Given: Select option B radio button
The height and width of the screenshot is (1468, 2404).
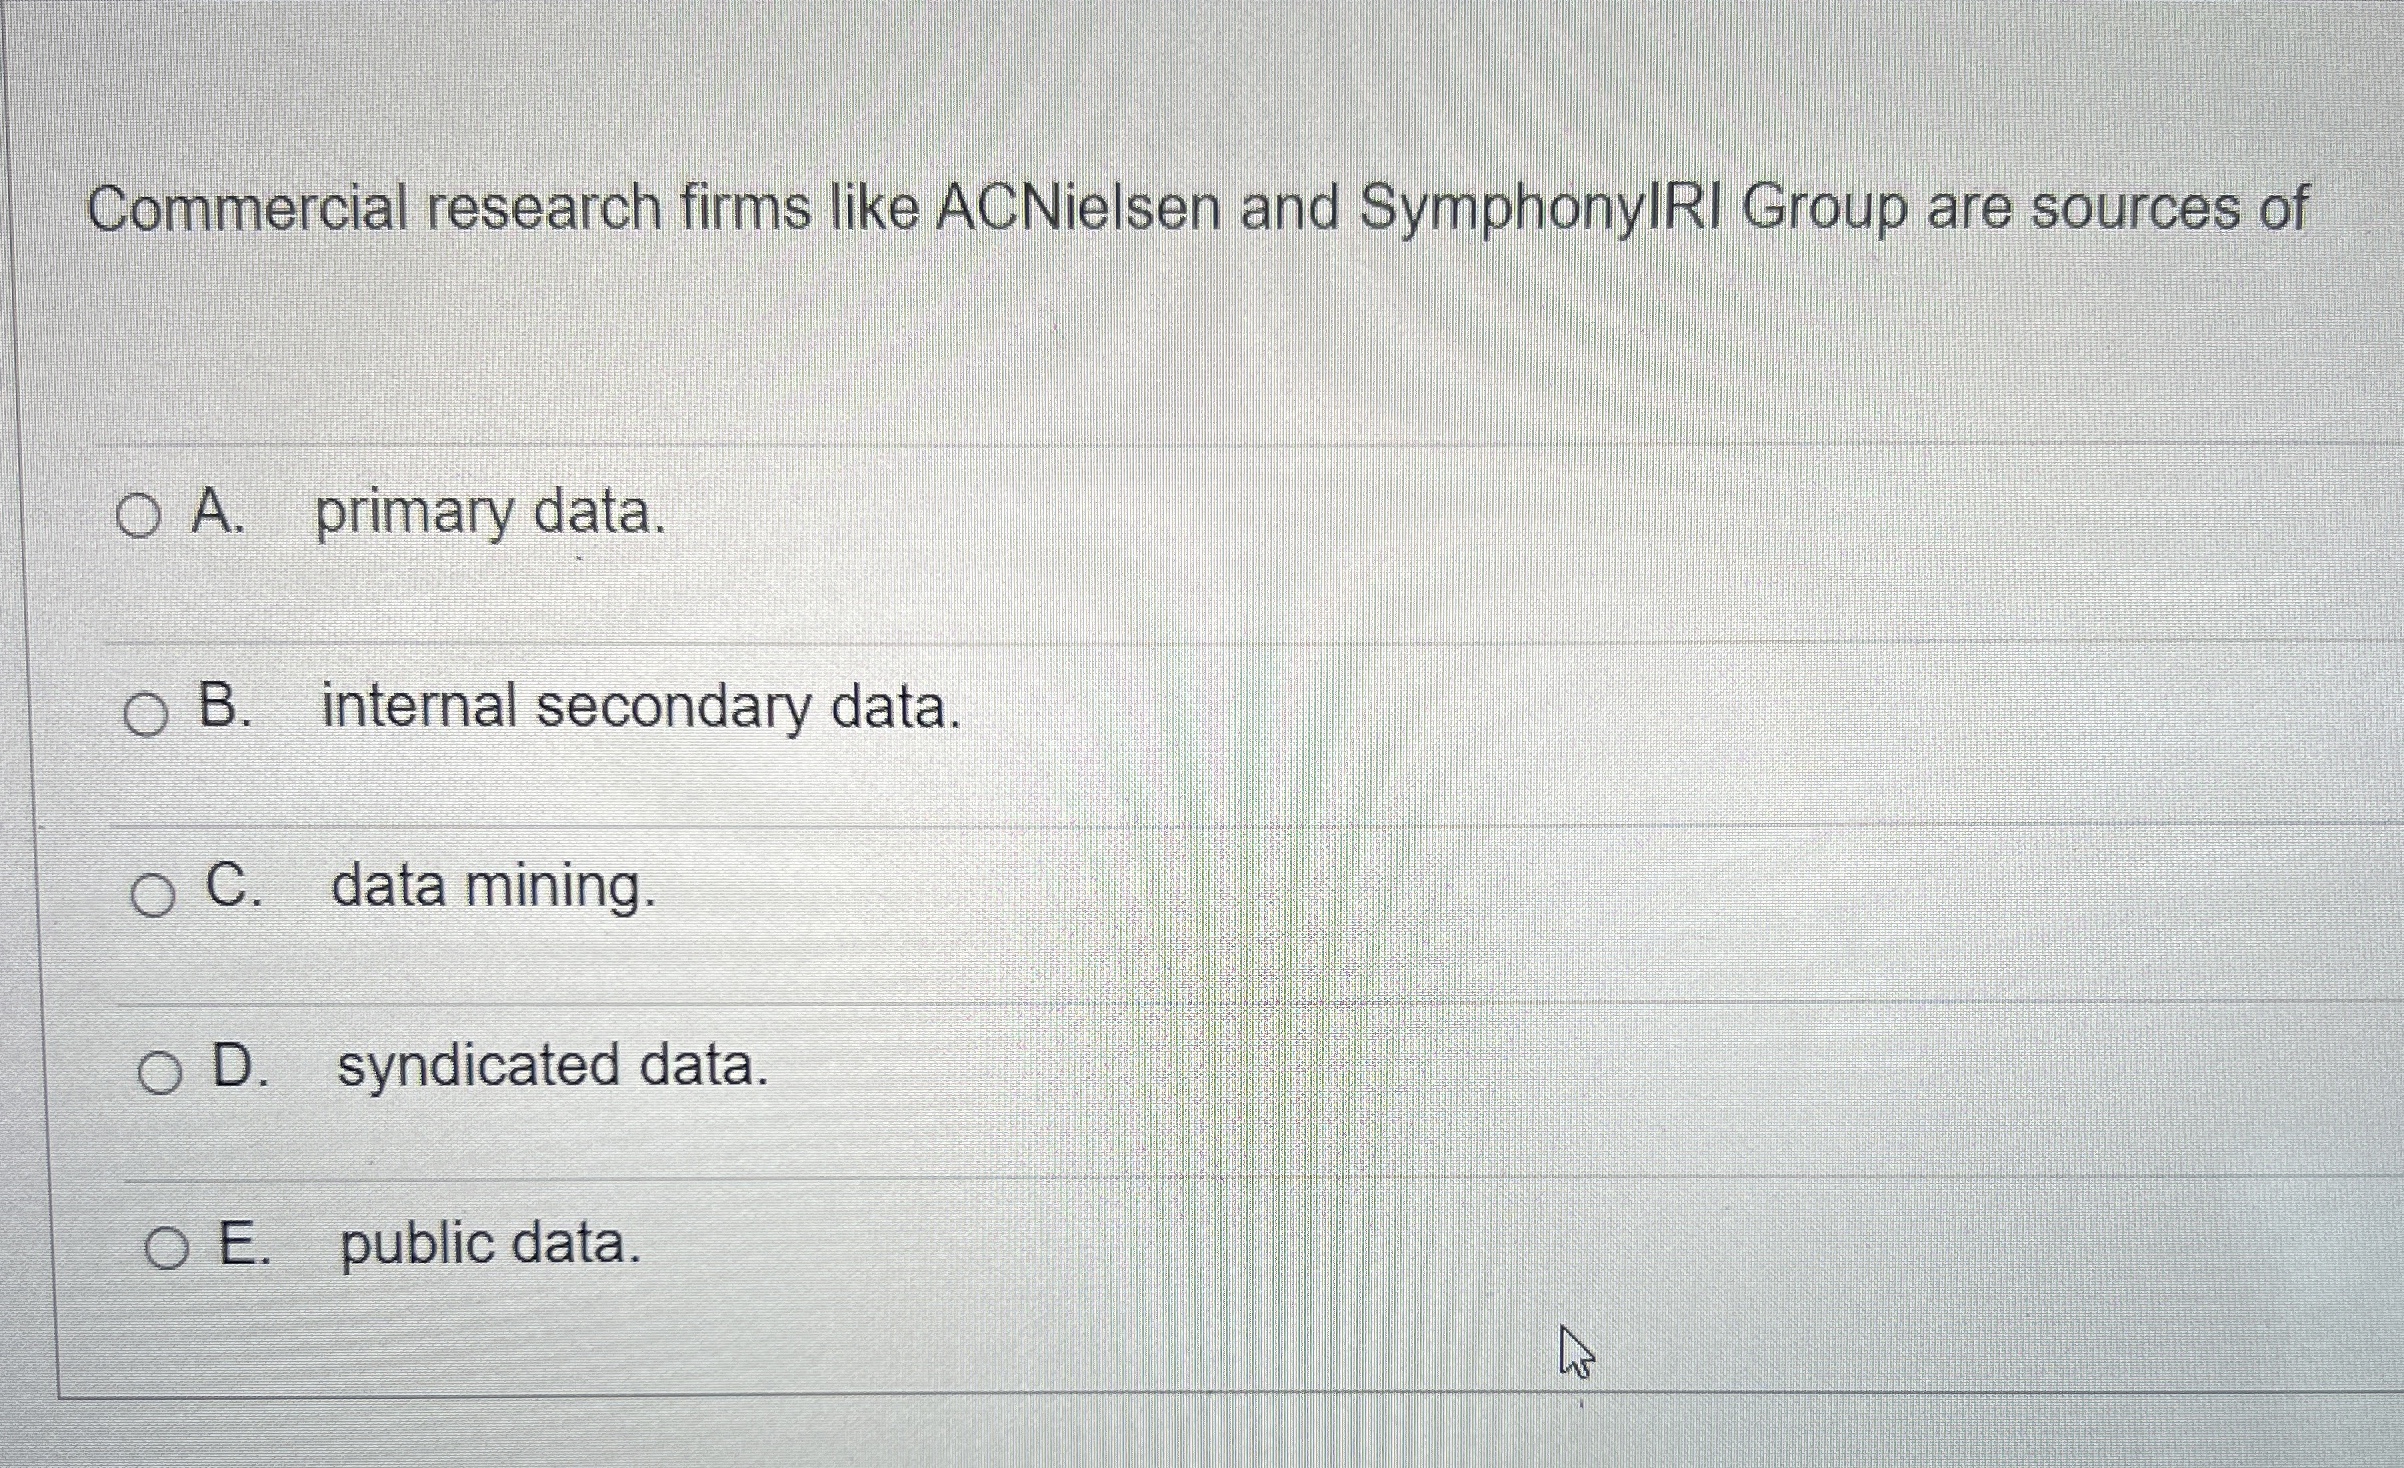Looking at the screenshot, I should 146,715.
